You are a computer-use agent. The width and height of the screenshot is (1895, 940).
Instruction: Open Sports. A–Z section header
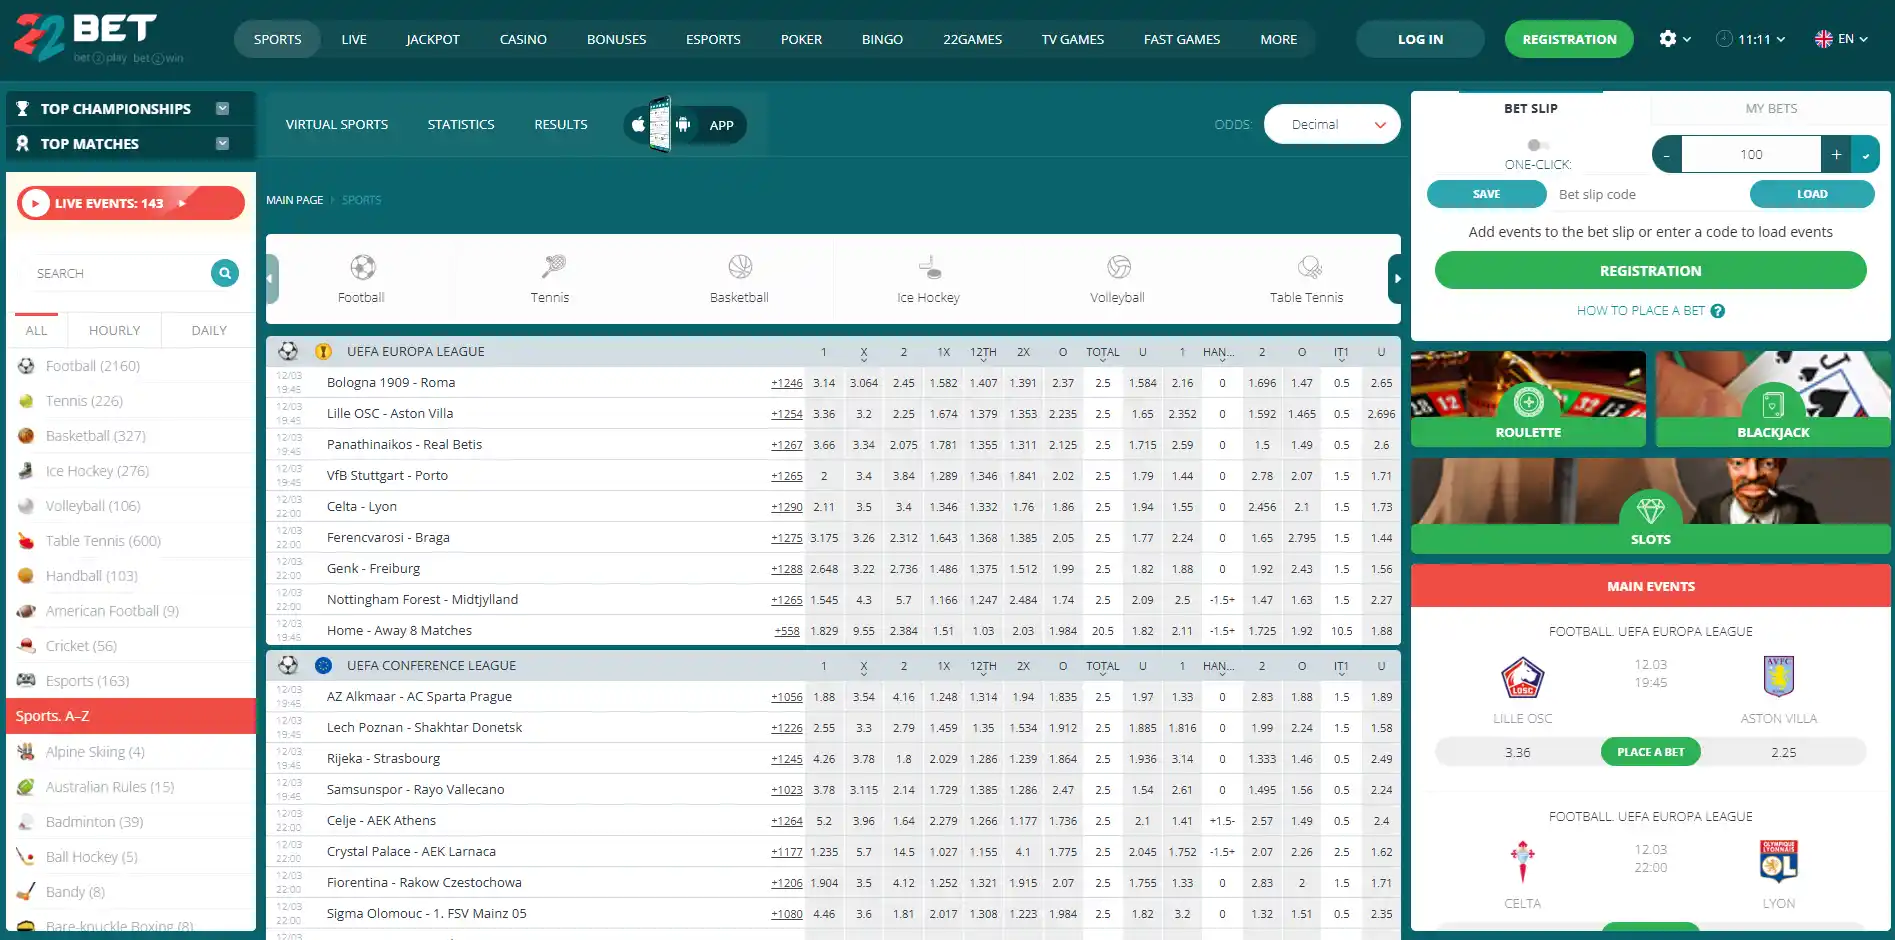tap(131, 716)
